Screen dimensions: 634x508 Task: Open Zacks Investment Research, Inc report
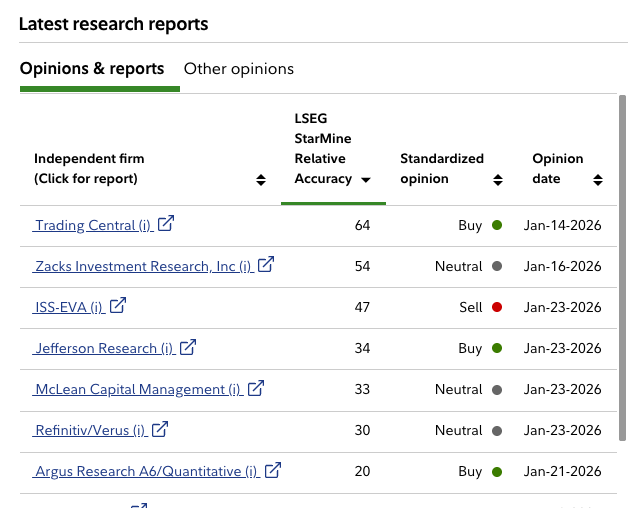[143, 267]
